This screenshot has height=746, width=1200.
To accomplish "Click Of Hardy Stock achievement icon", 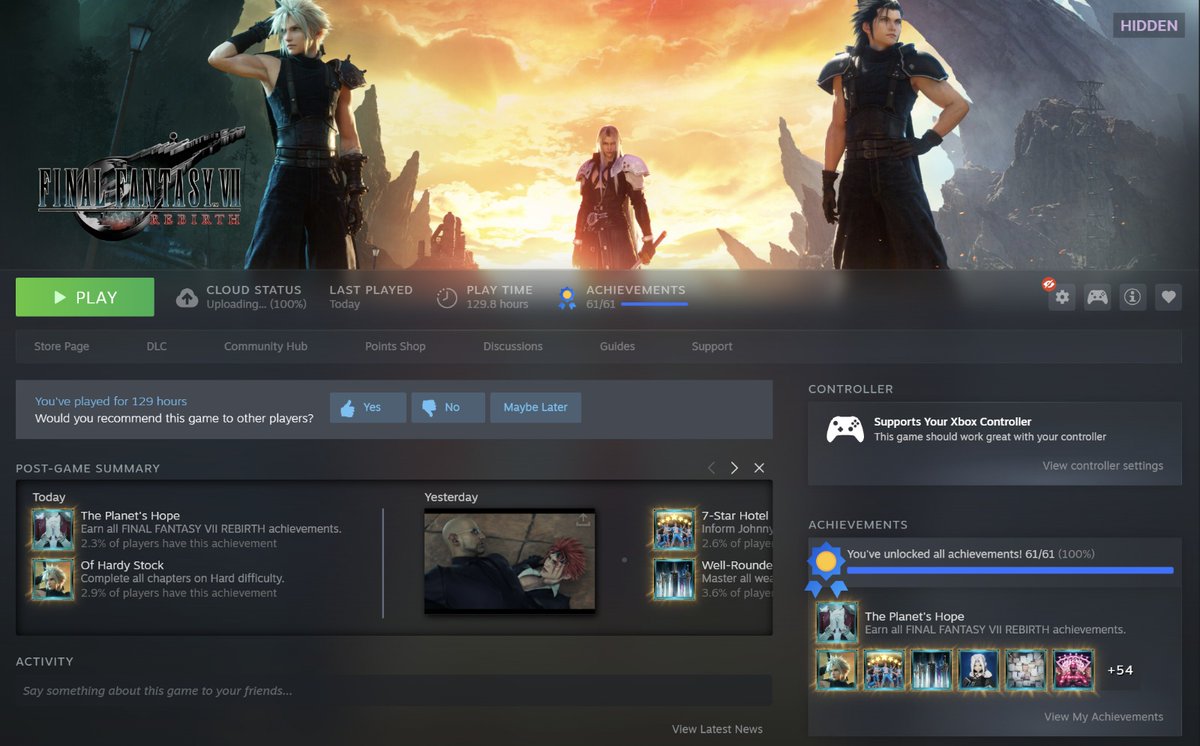I will click(x=52, y=579).
